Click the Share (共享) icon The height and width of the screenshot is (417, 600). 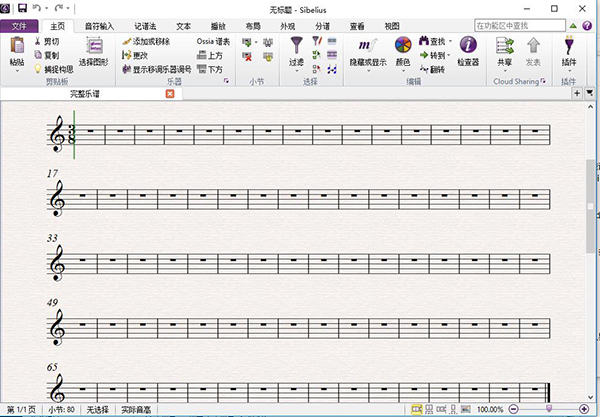505,45
